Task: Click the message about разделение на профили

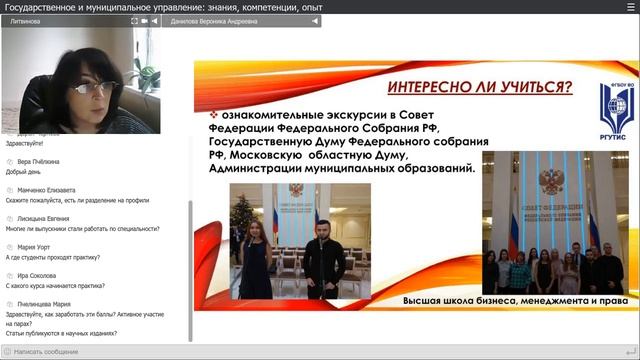Action: click(77, 201)
